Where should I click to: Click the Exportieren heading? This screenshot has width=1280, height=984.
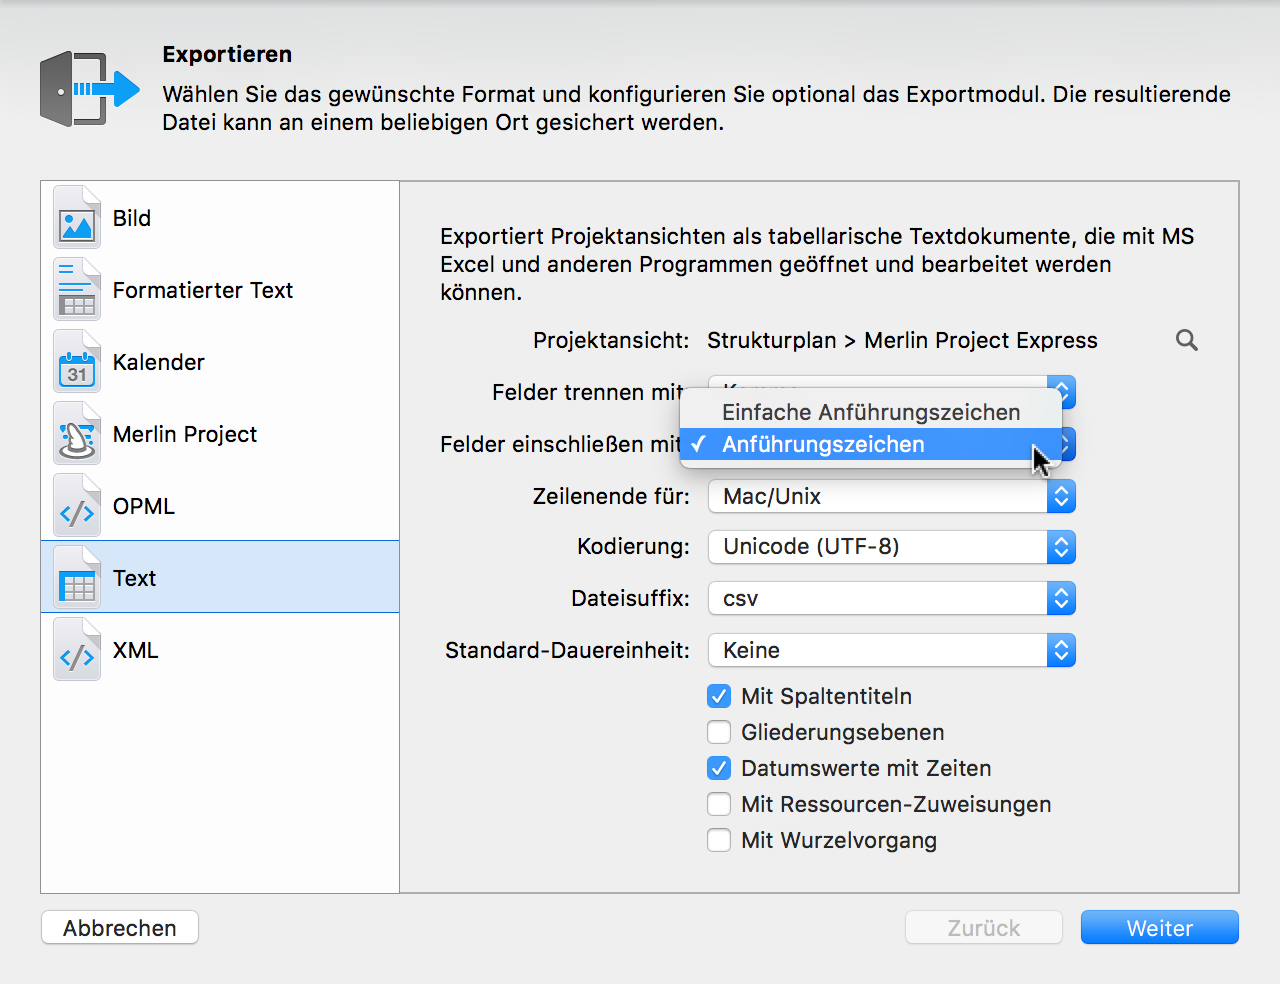coord(227,54)
